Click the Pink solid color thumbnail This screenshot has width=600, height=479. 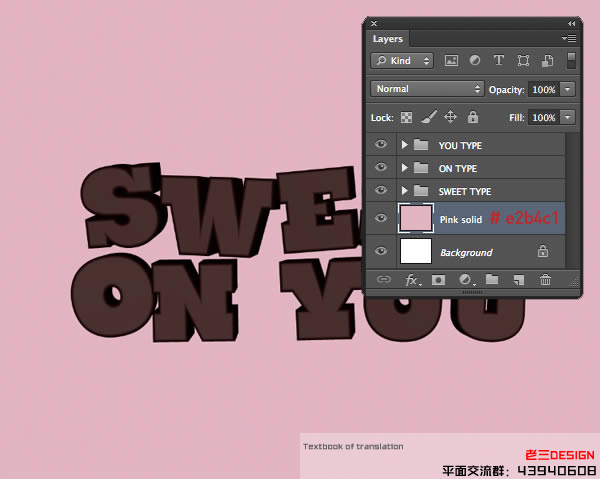click(x=415, y=218)
